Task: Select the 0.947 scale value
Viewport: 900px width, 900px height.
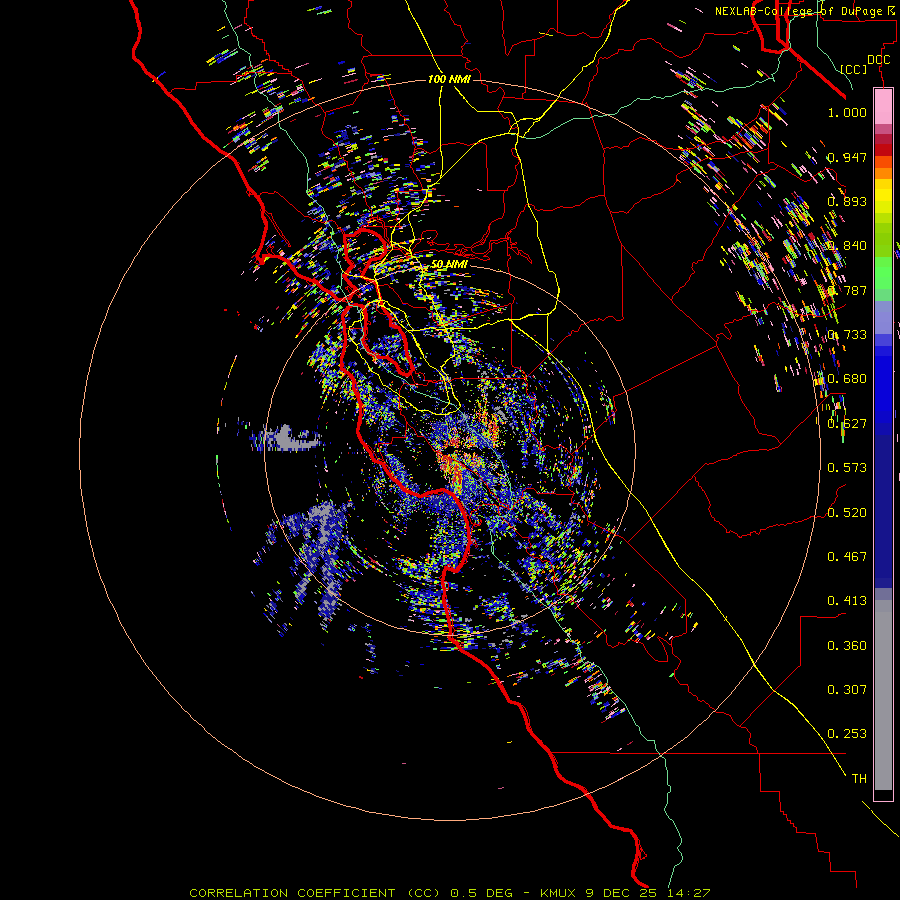Action: point(847,157)
